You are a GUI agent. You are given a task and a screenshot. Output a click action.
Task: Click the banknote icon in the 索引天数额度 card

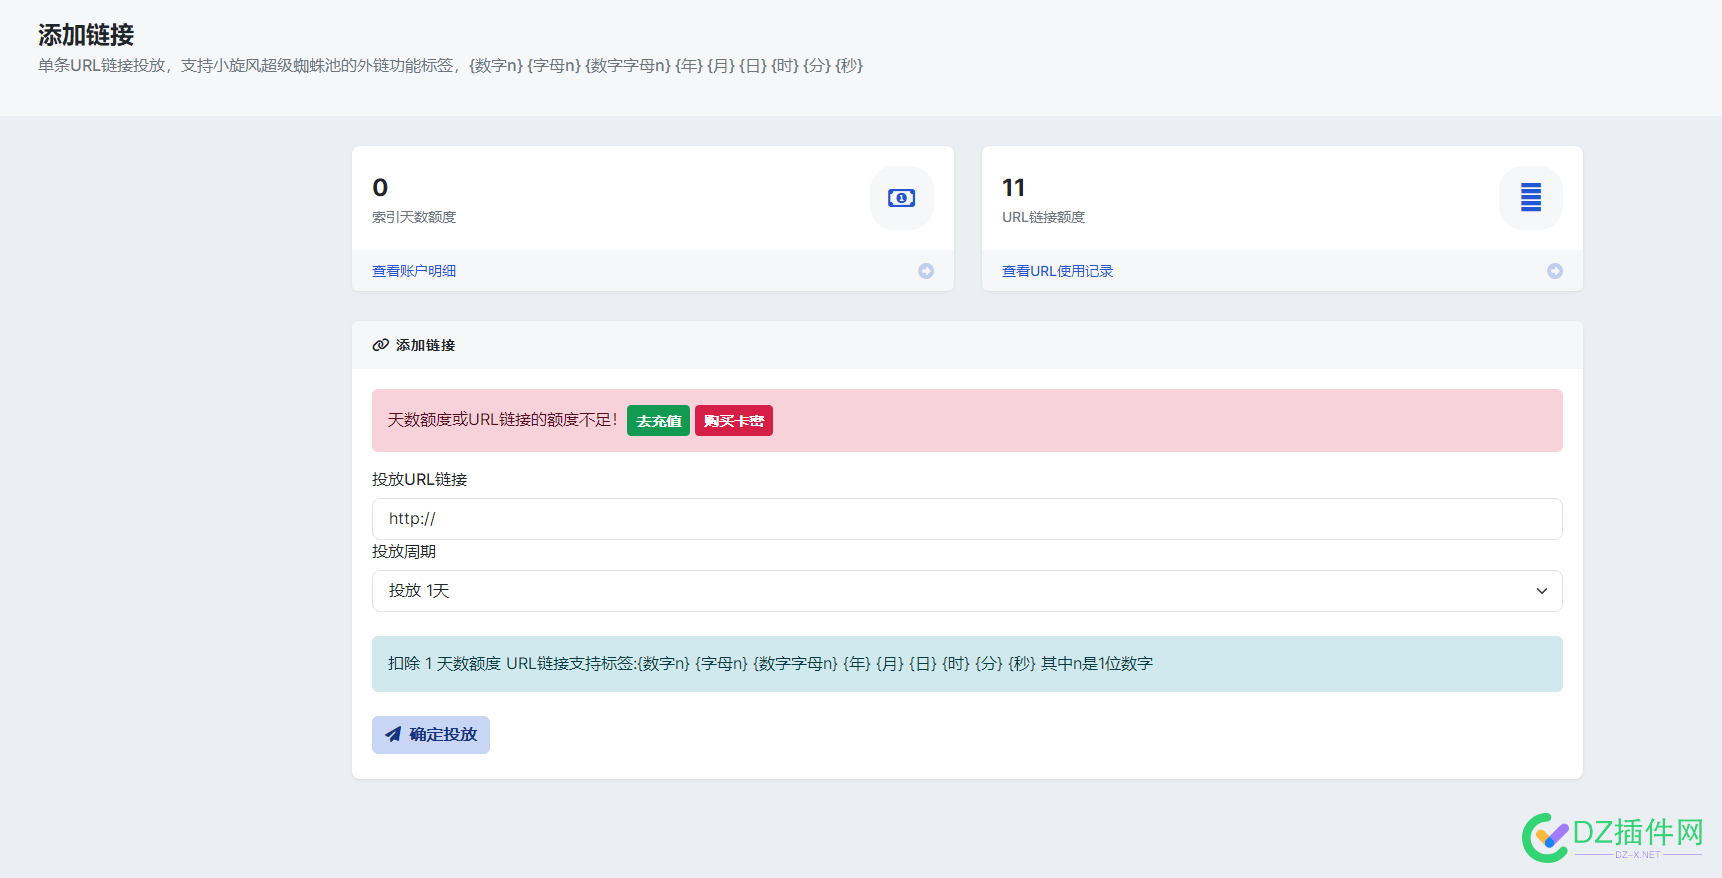tap(901, 198)
